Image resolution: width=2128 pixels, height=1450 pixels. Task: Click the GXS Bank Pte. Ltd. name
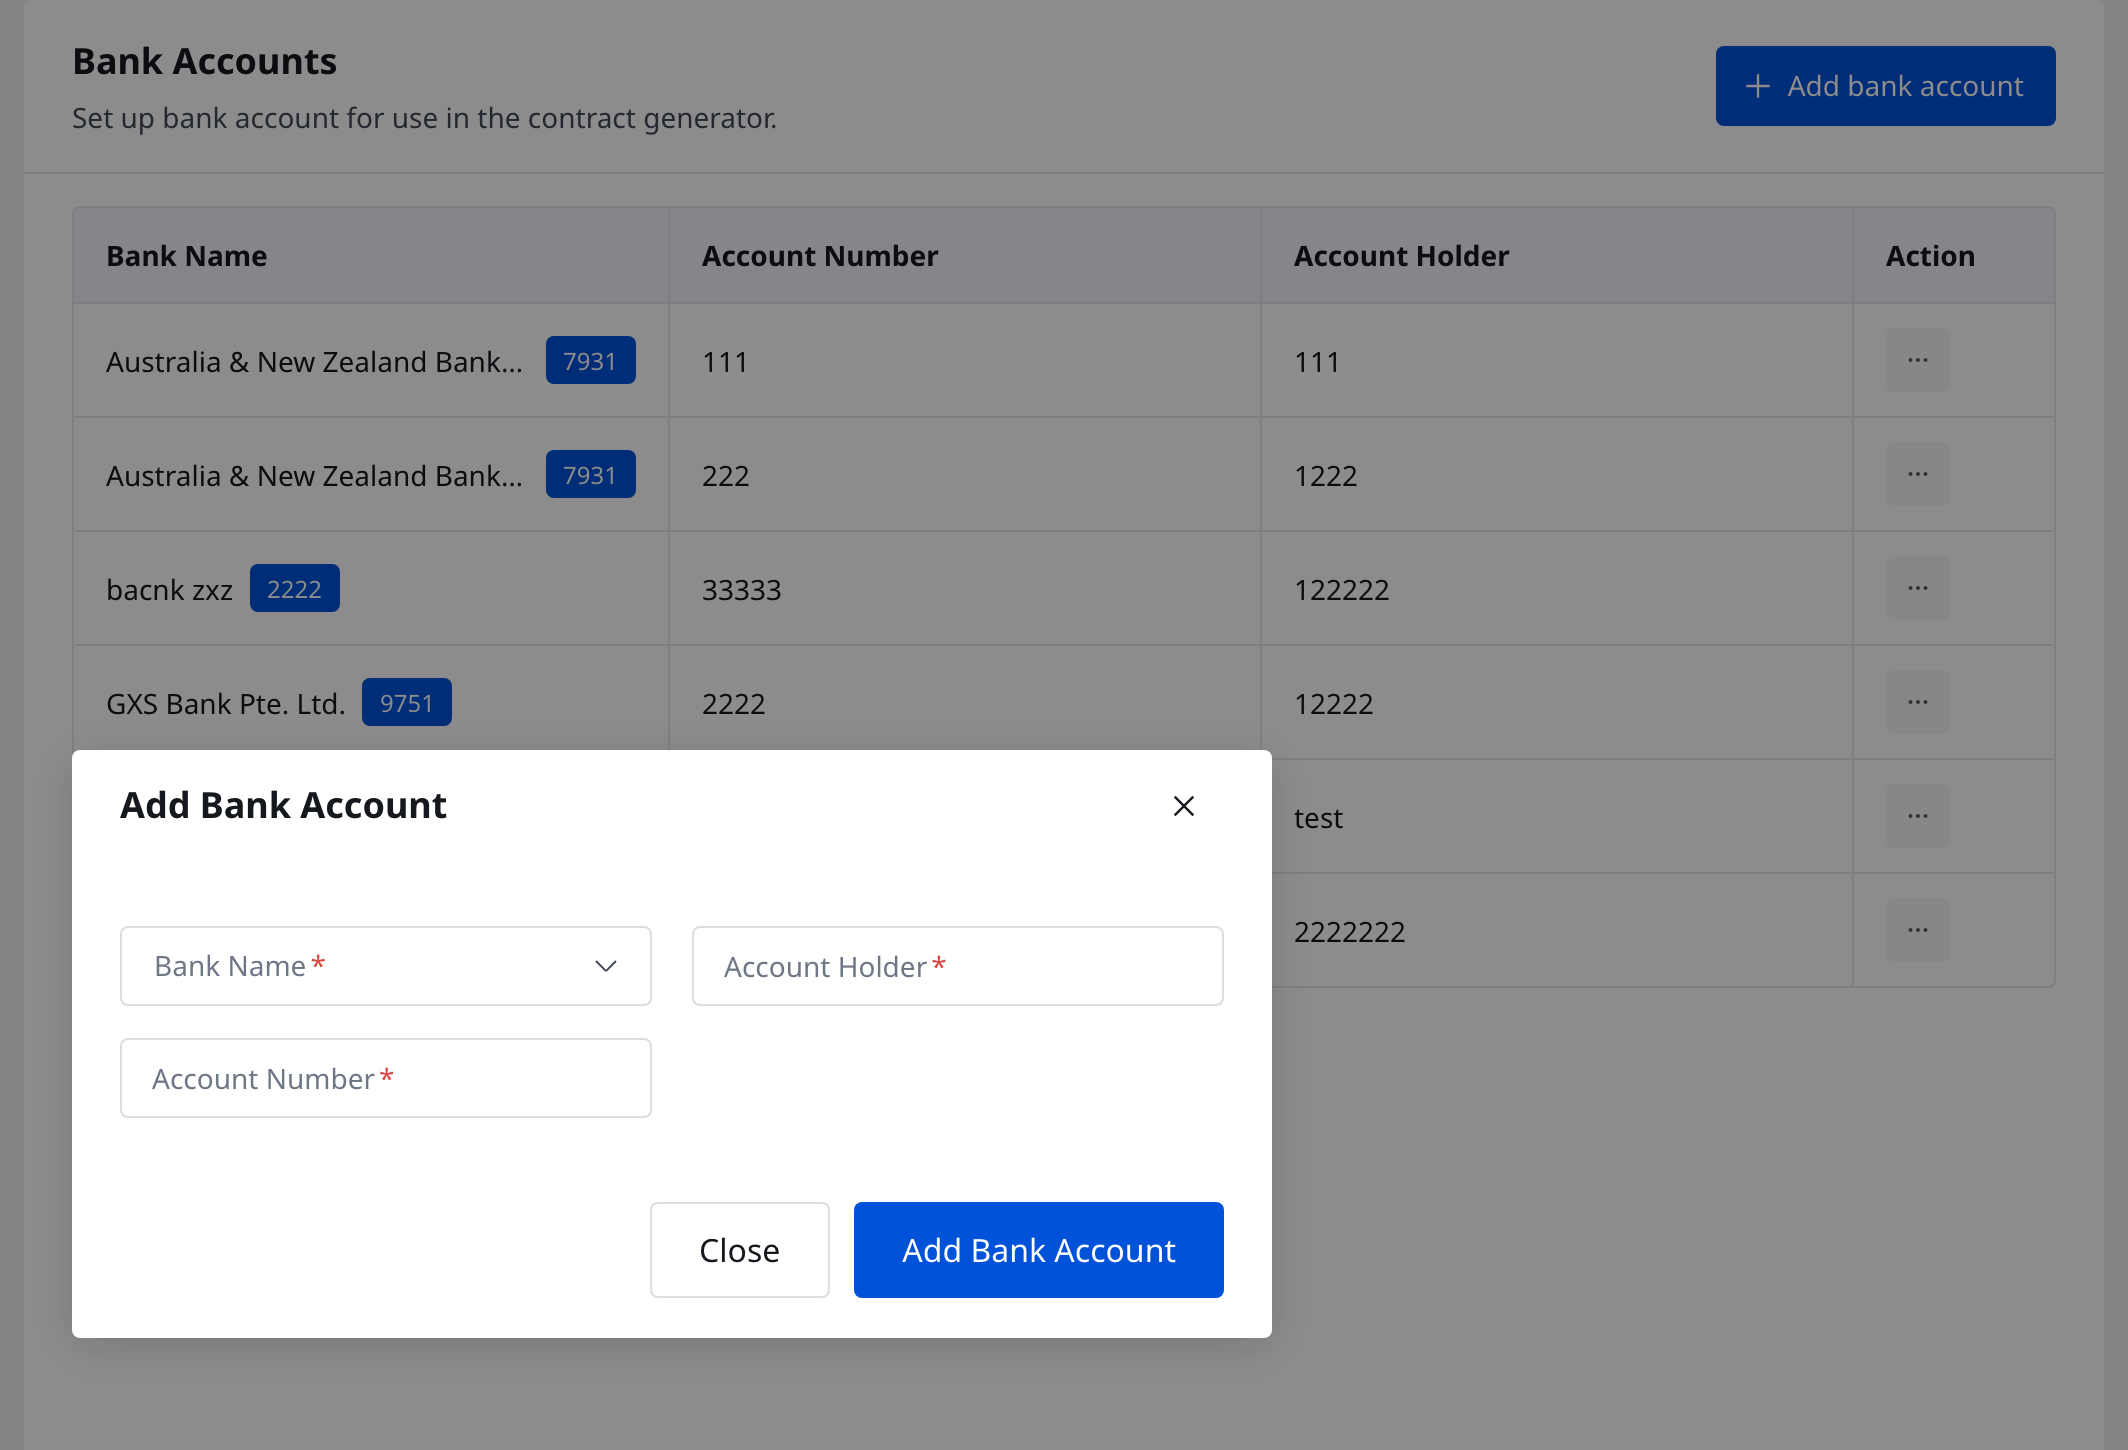click(x=226, y=704)
